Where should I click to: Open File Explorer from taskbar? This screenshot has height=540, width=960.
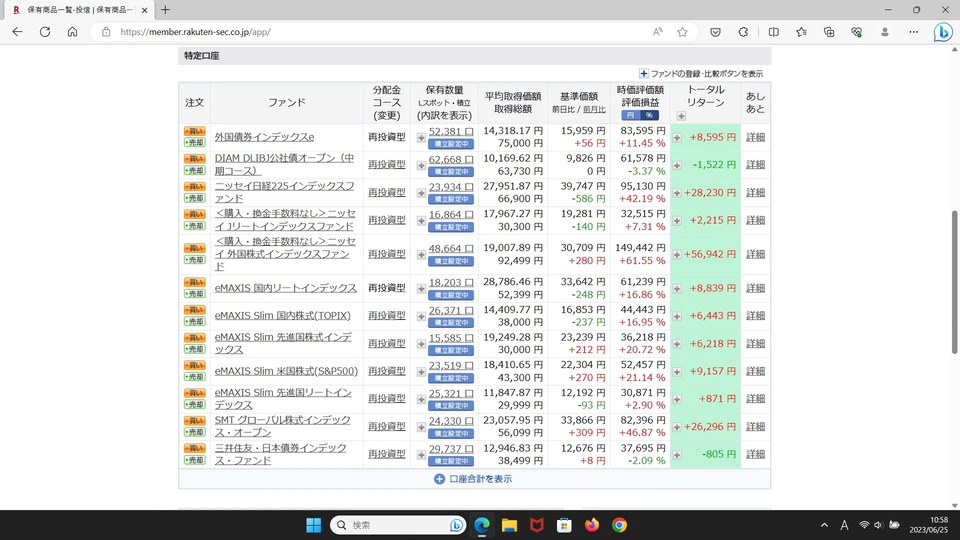pos(509,525)
